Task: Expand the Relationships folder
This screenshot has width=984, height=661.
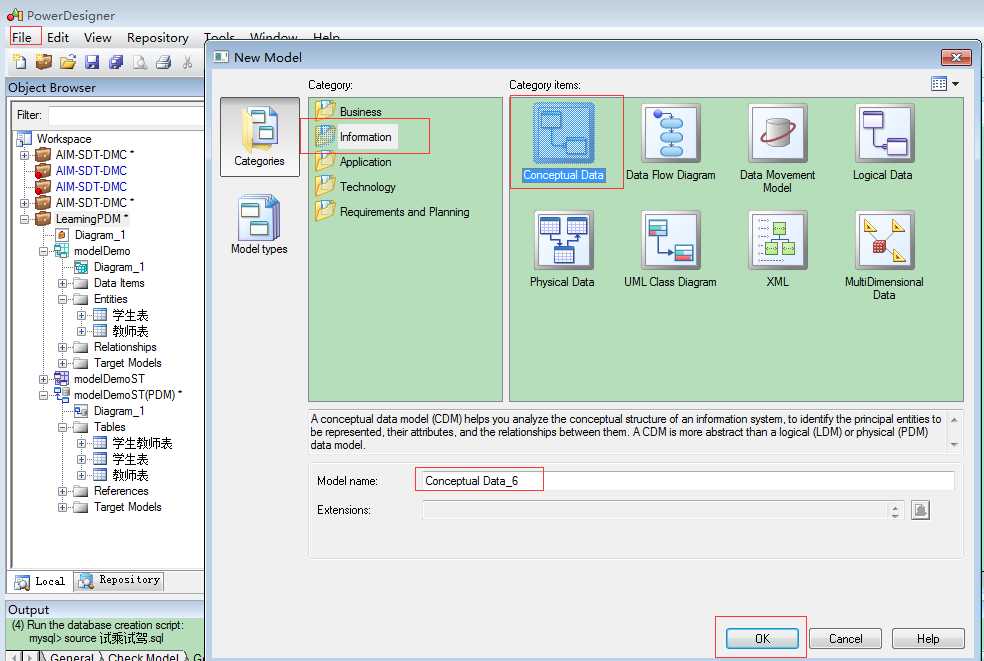Action: point(62,347)
